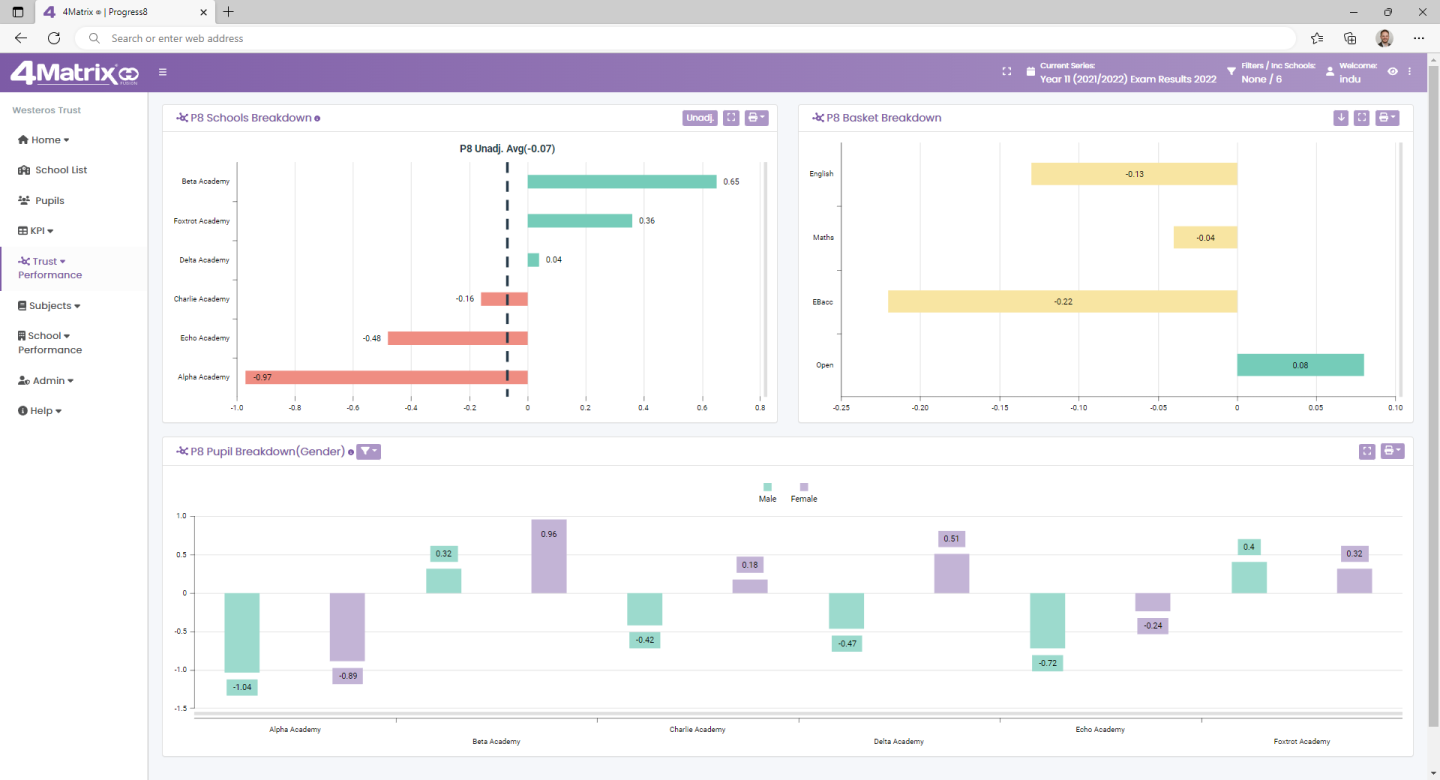Image resolution: width=1440 pixels, height=780 pixels.
Task: Toggle the Unadj. button on Schools Breakdown
Action: tap(700, 118)
